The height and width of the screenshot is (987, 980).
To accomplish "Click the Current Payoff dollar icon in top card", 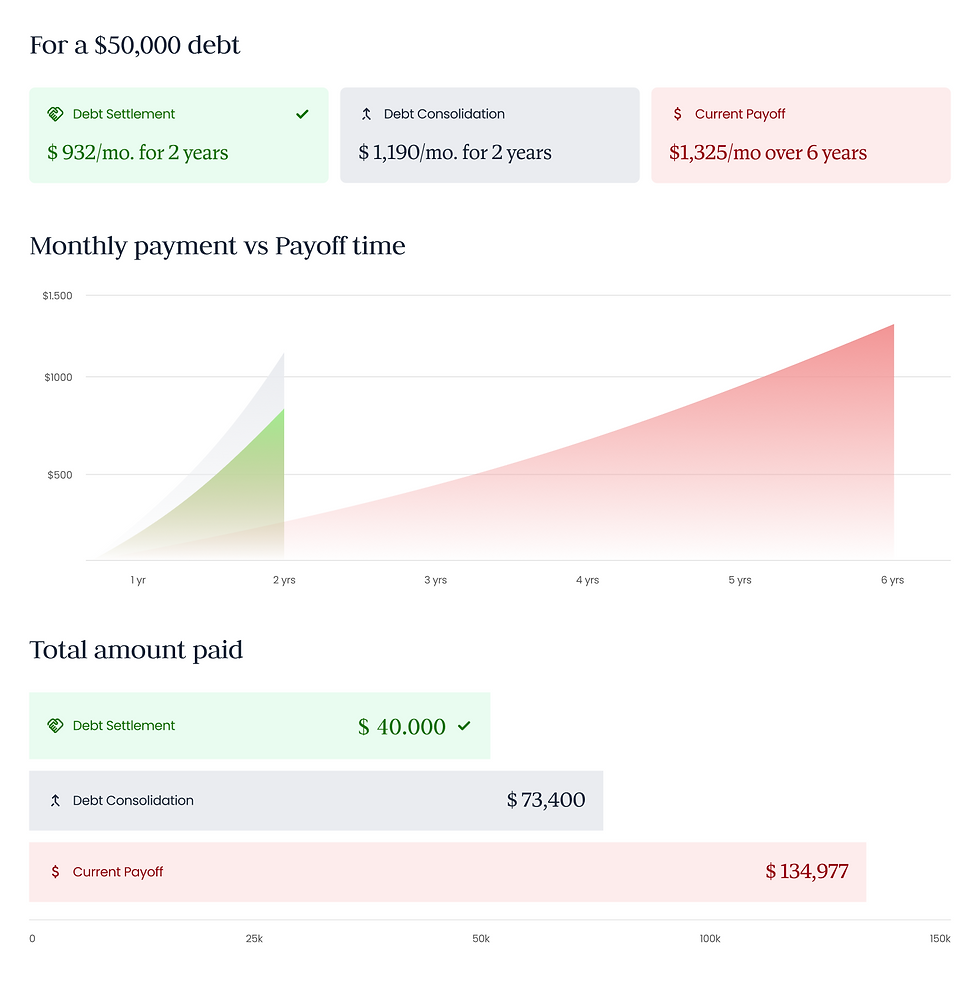I will (x=677, y=114).
